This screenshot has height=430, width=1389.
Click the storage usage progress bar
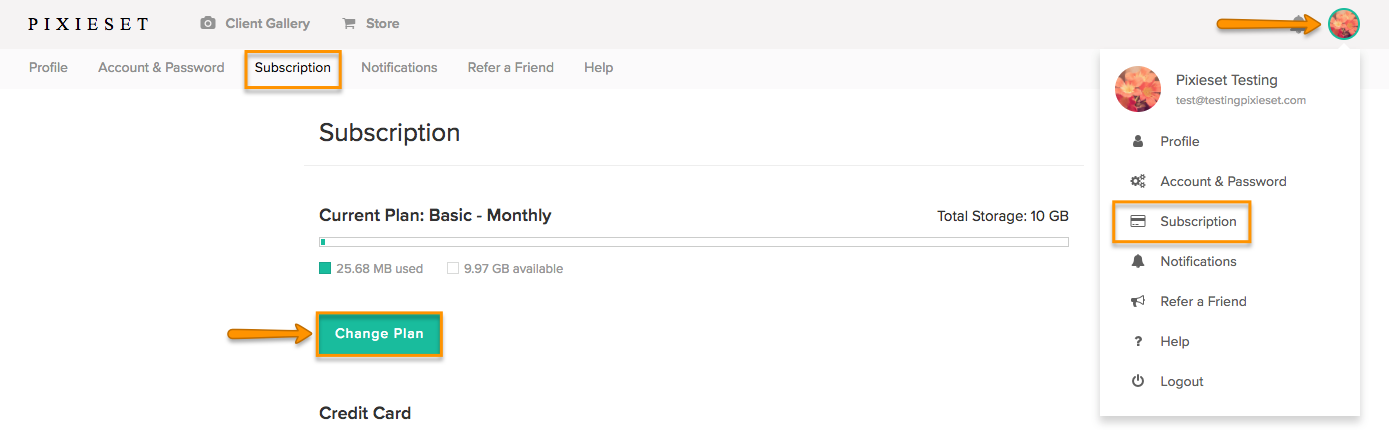point(694,242)
